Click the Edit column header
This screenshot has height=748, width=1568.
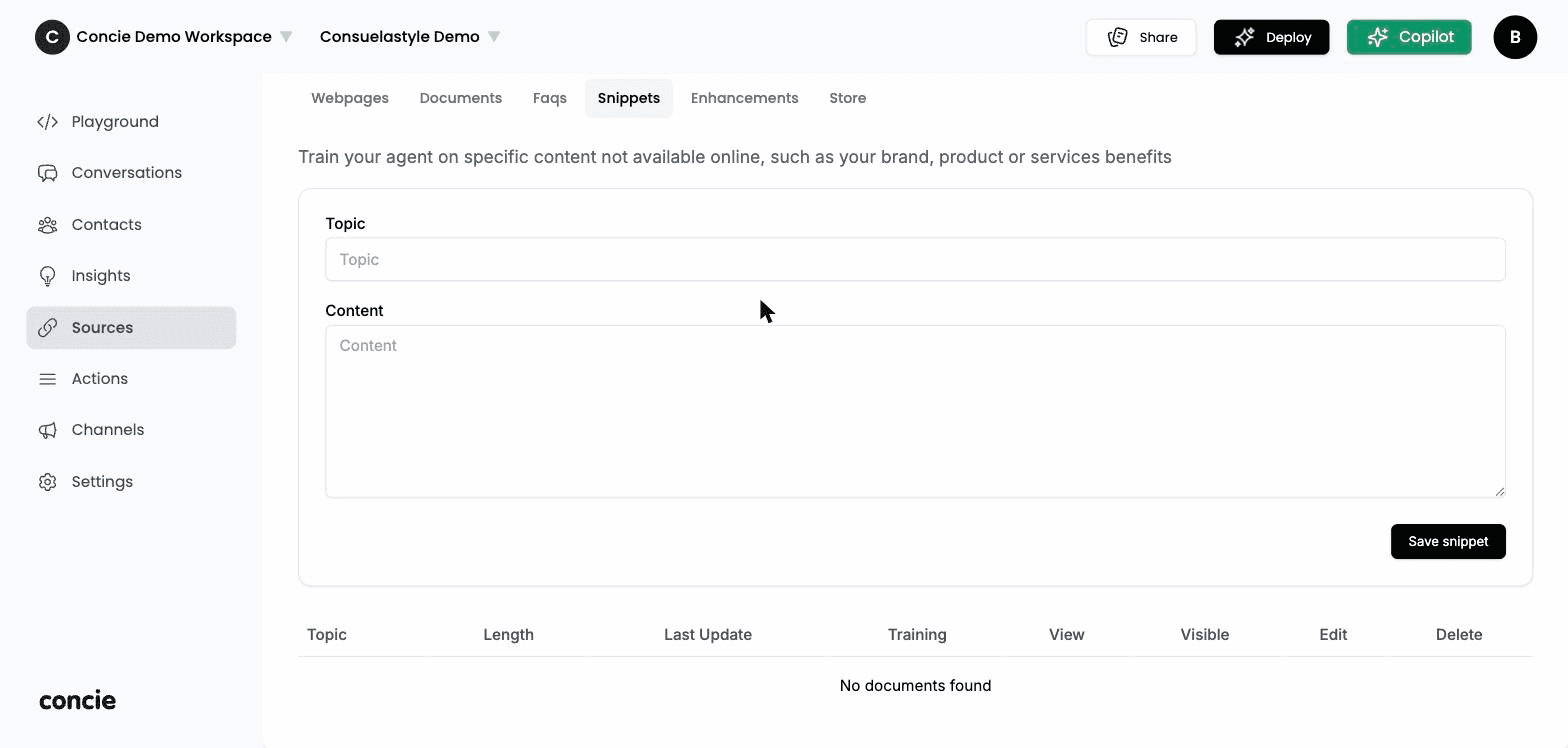tap(1333, 635)
